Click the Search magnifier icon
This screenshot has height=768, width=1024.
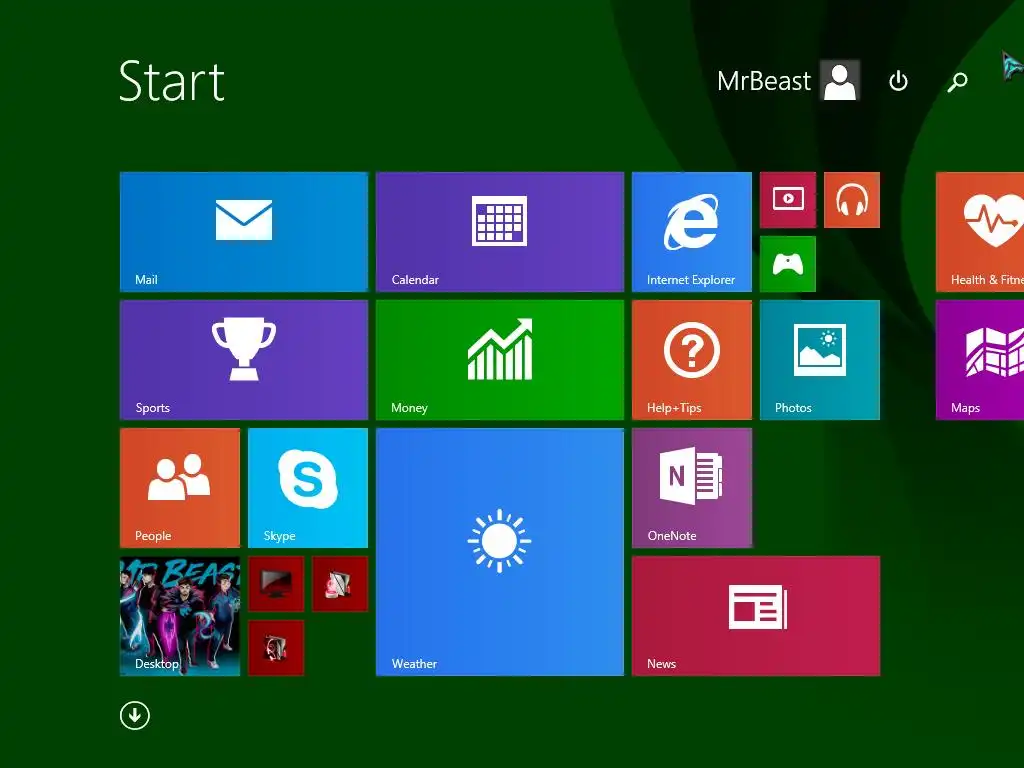tap(957, 81)
